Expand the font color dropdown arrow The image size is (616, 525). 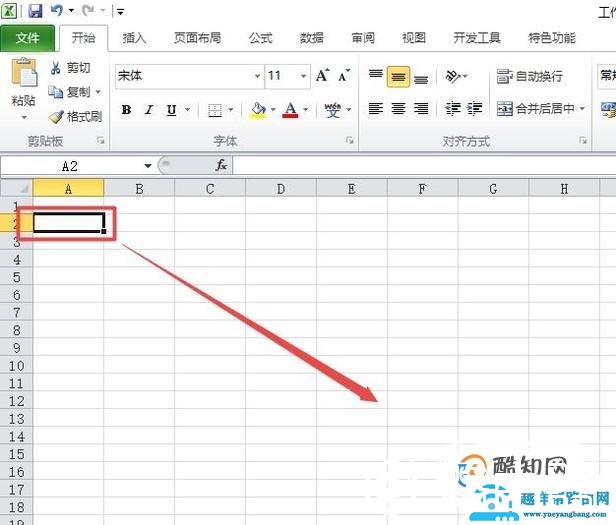306,110
